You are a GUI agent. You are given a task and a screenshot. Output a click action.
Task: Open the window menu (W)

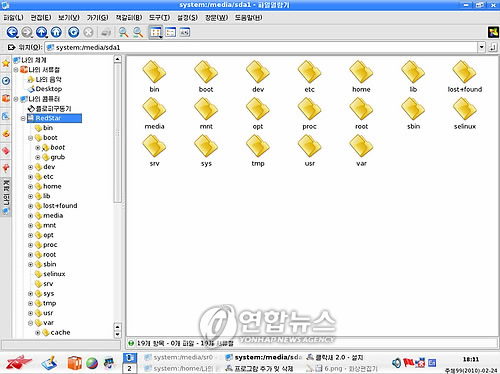coord(216,18)
